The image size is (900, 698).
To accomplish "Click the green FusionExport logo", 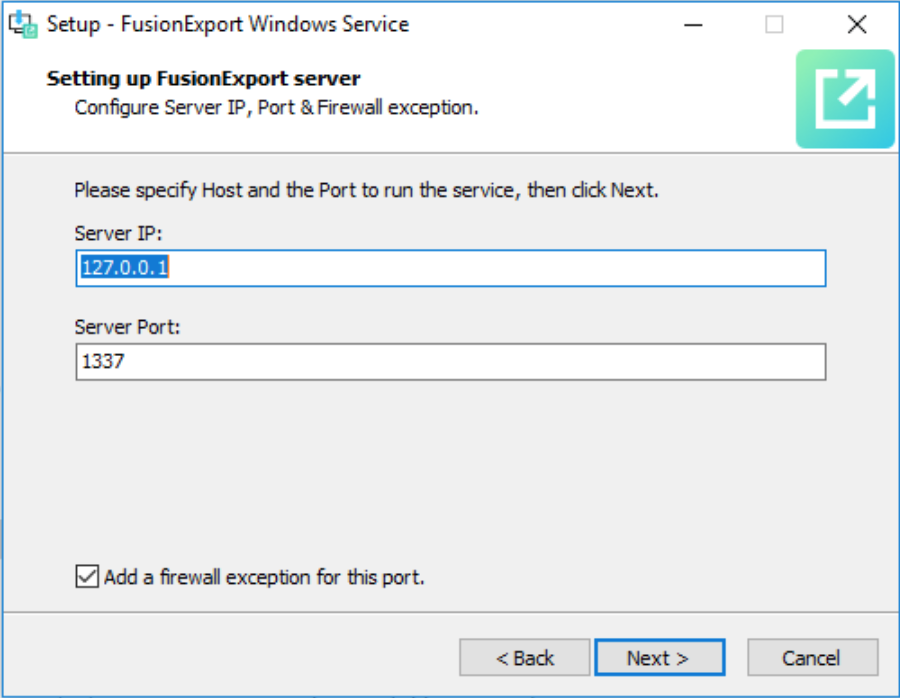I will tap(844, 100).
